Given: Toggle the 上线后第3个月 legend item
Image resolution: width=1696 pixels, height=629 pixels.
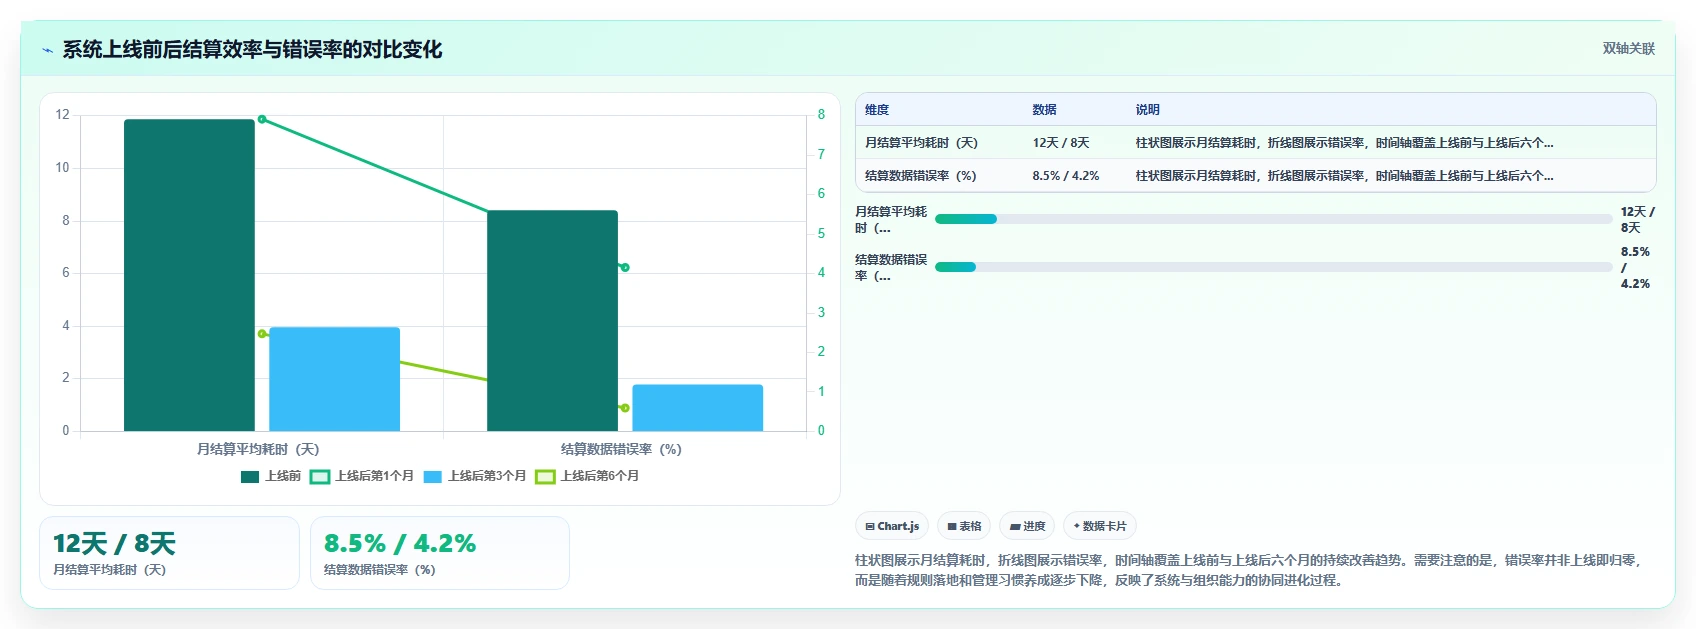Looking at the screenshot, I should point(475,476).
